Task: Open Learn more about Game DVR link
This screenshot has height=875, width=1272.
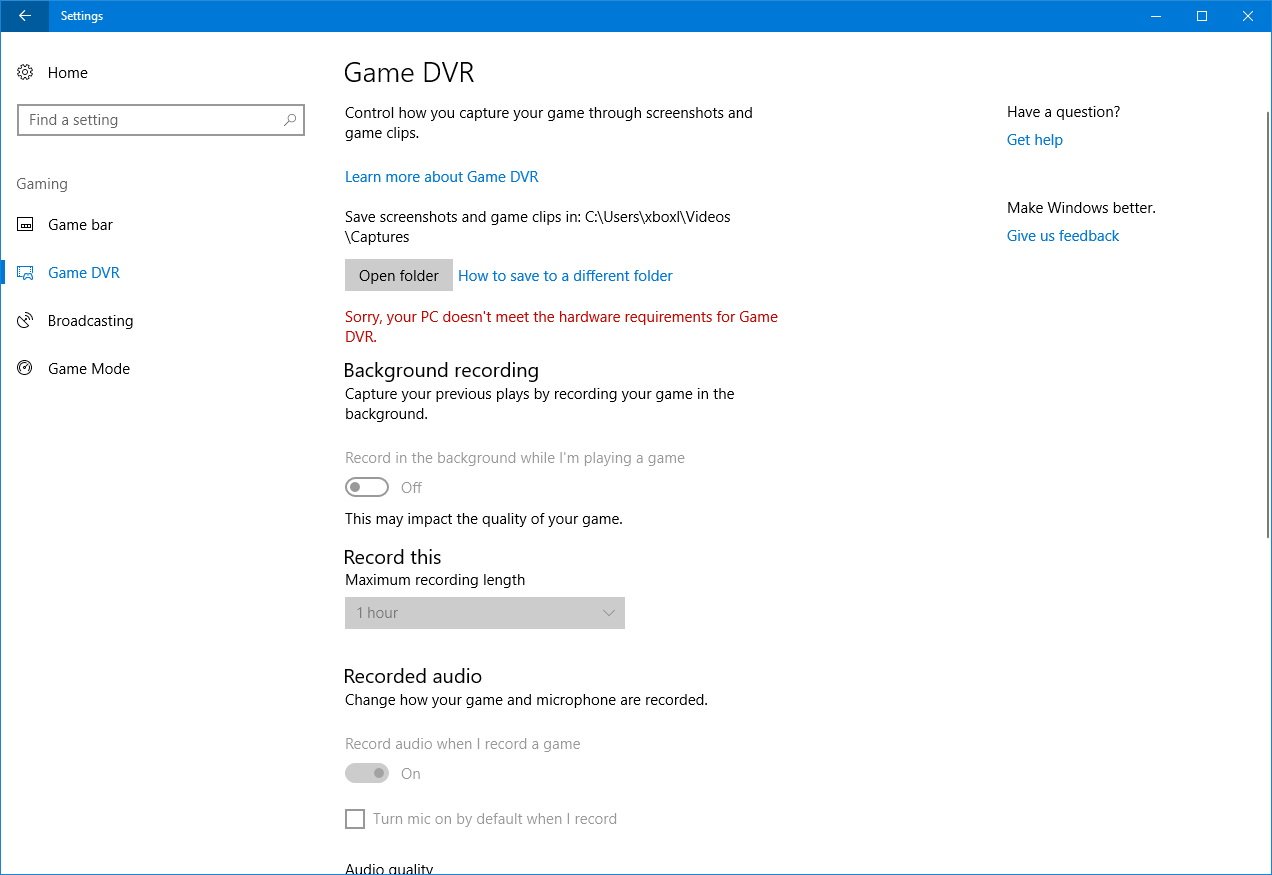Action: (x=441, y=177)
